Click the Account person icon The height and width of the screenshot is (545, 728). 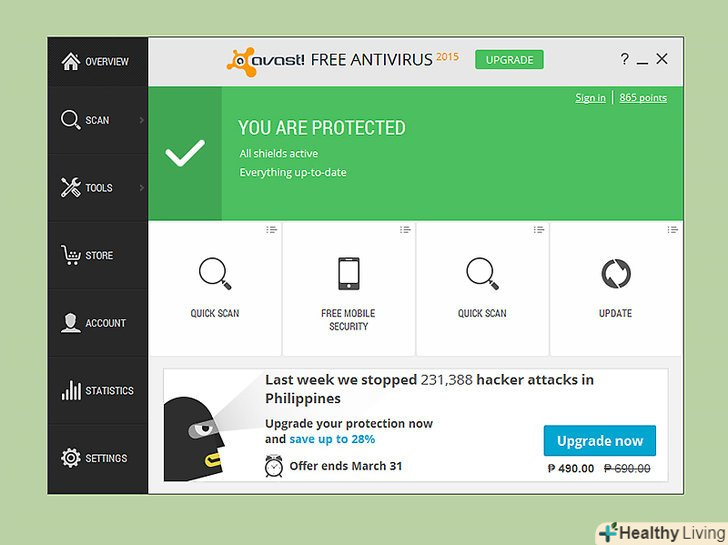(x=71, y=323)
